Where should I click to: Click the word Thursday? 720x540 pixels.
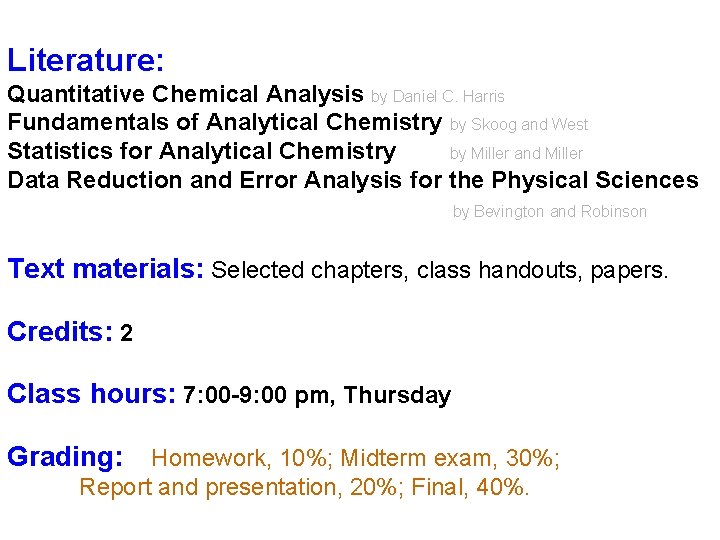point(397,395)
